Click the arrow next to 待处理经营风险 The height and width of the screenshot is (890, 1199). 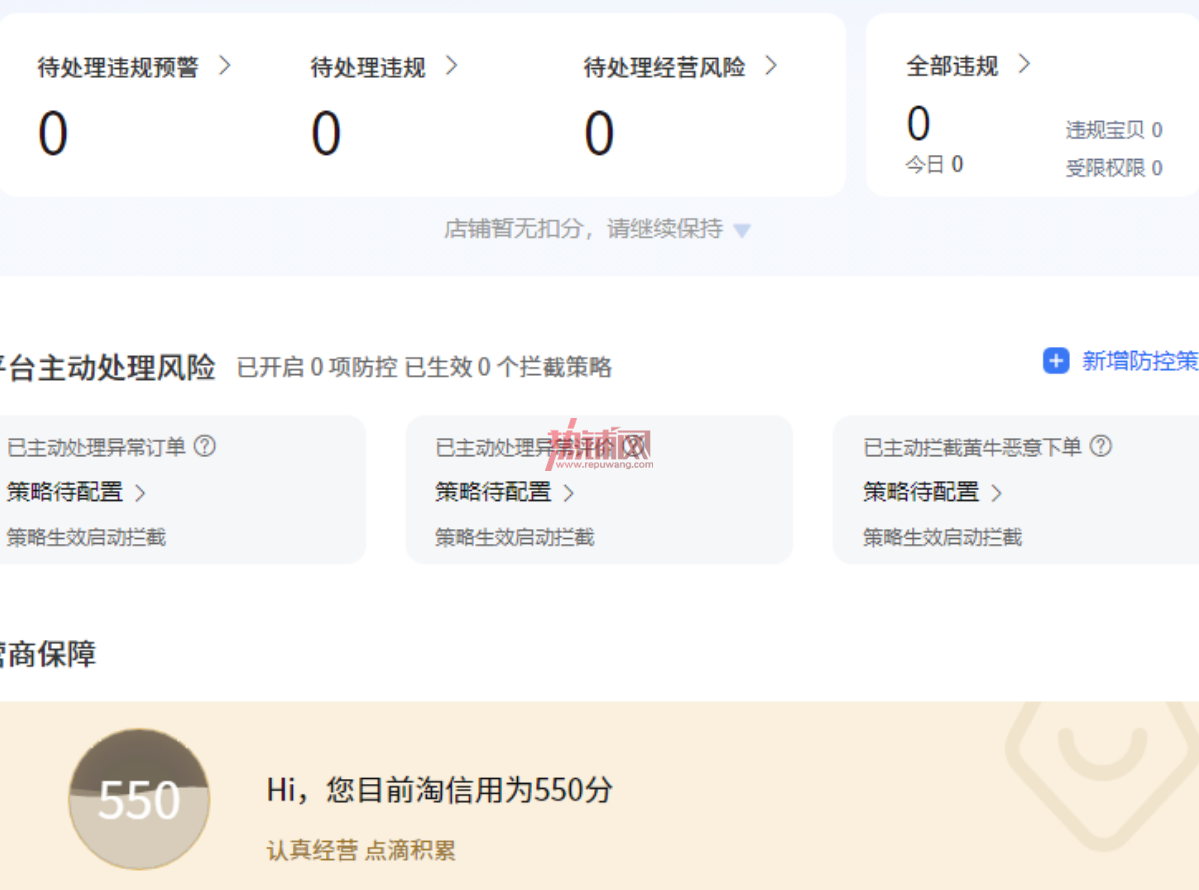point(771,66)
